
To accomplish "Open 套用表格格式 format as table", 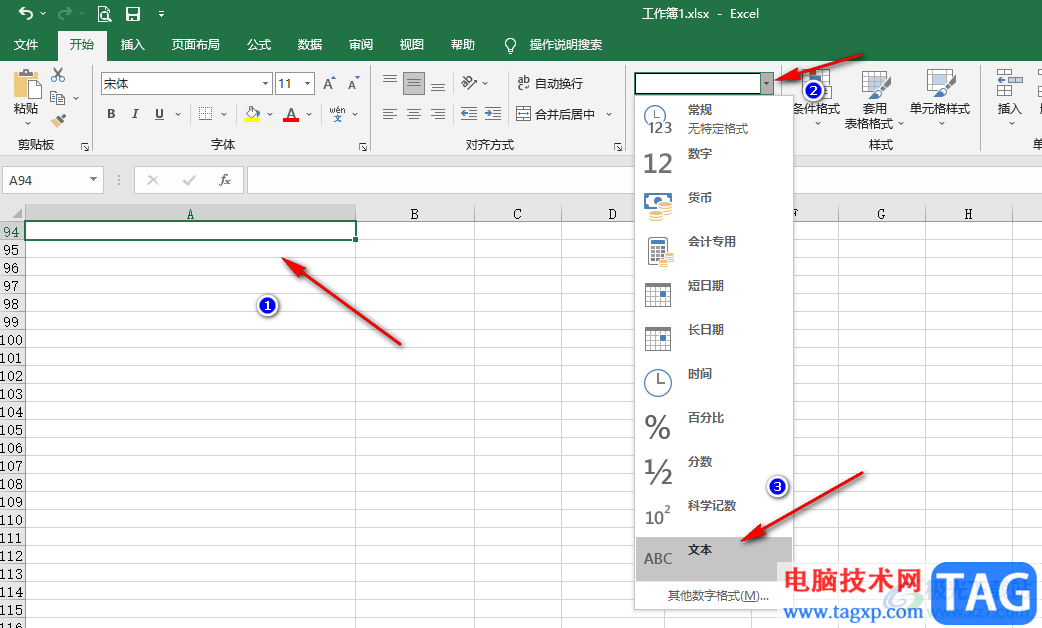I will tap(875, 100).
